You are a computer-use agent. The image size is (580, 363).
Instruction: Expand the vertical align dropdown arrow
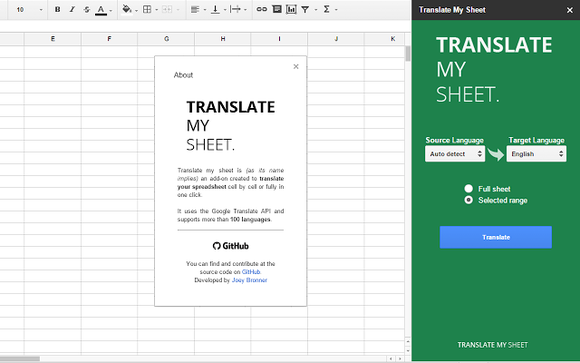225,10
